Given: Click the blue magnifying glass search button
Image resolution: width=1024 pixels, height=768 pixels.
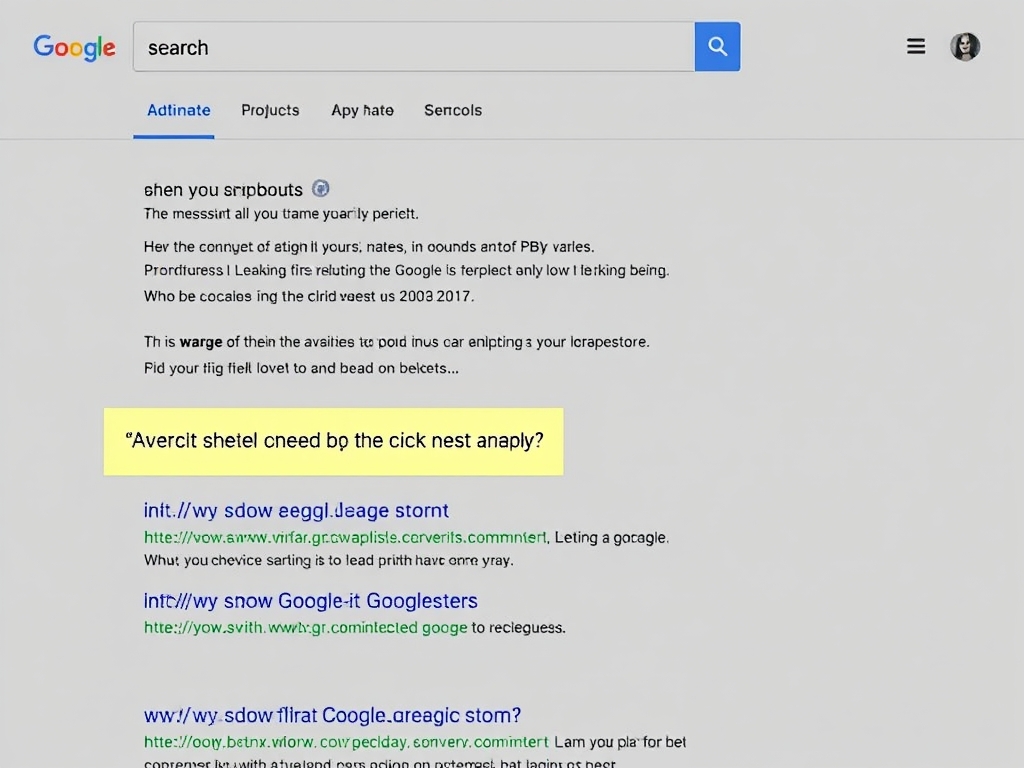Looking at the screenshot, I should 717,47.
